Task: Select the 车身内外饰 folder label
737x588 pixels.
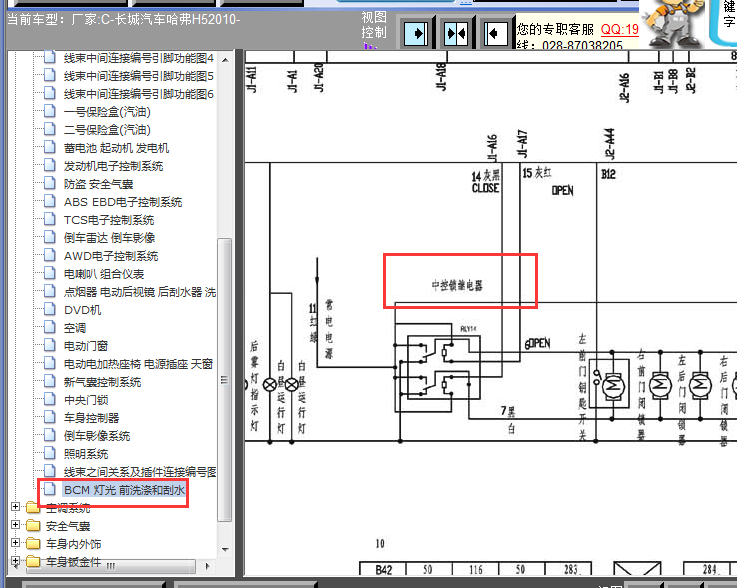Action: [x=73, y=544]
